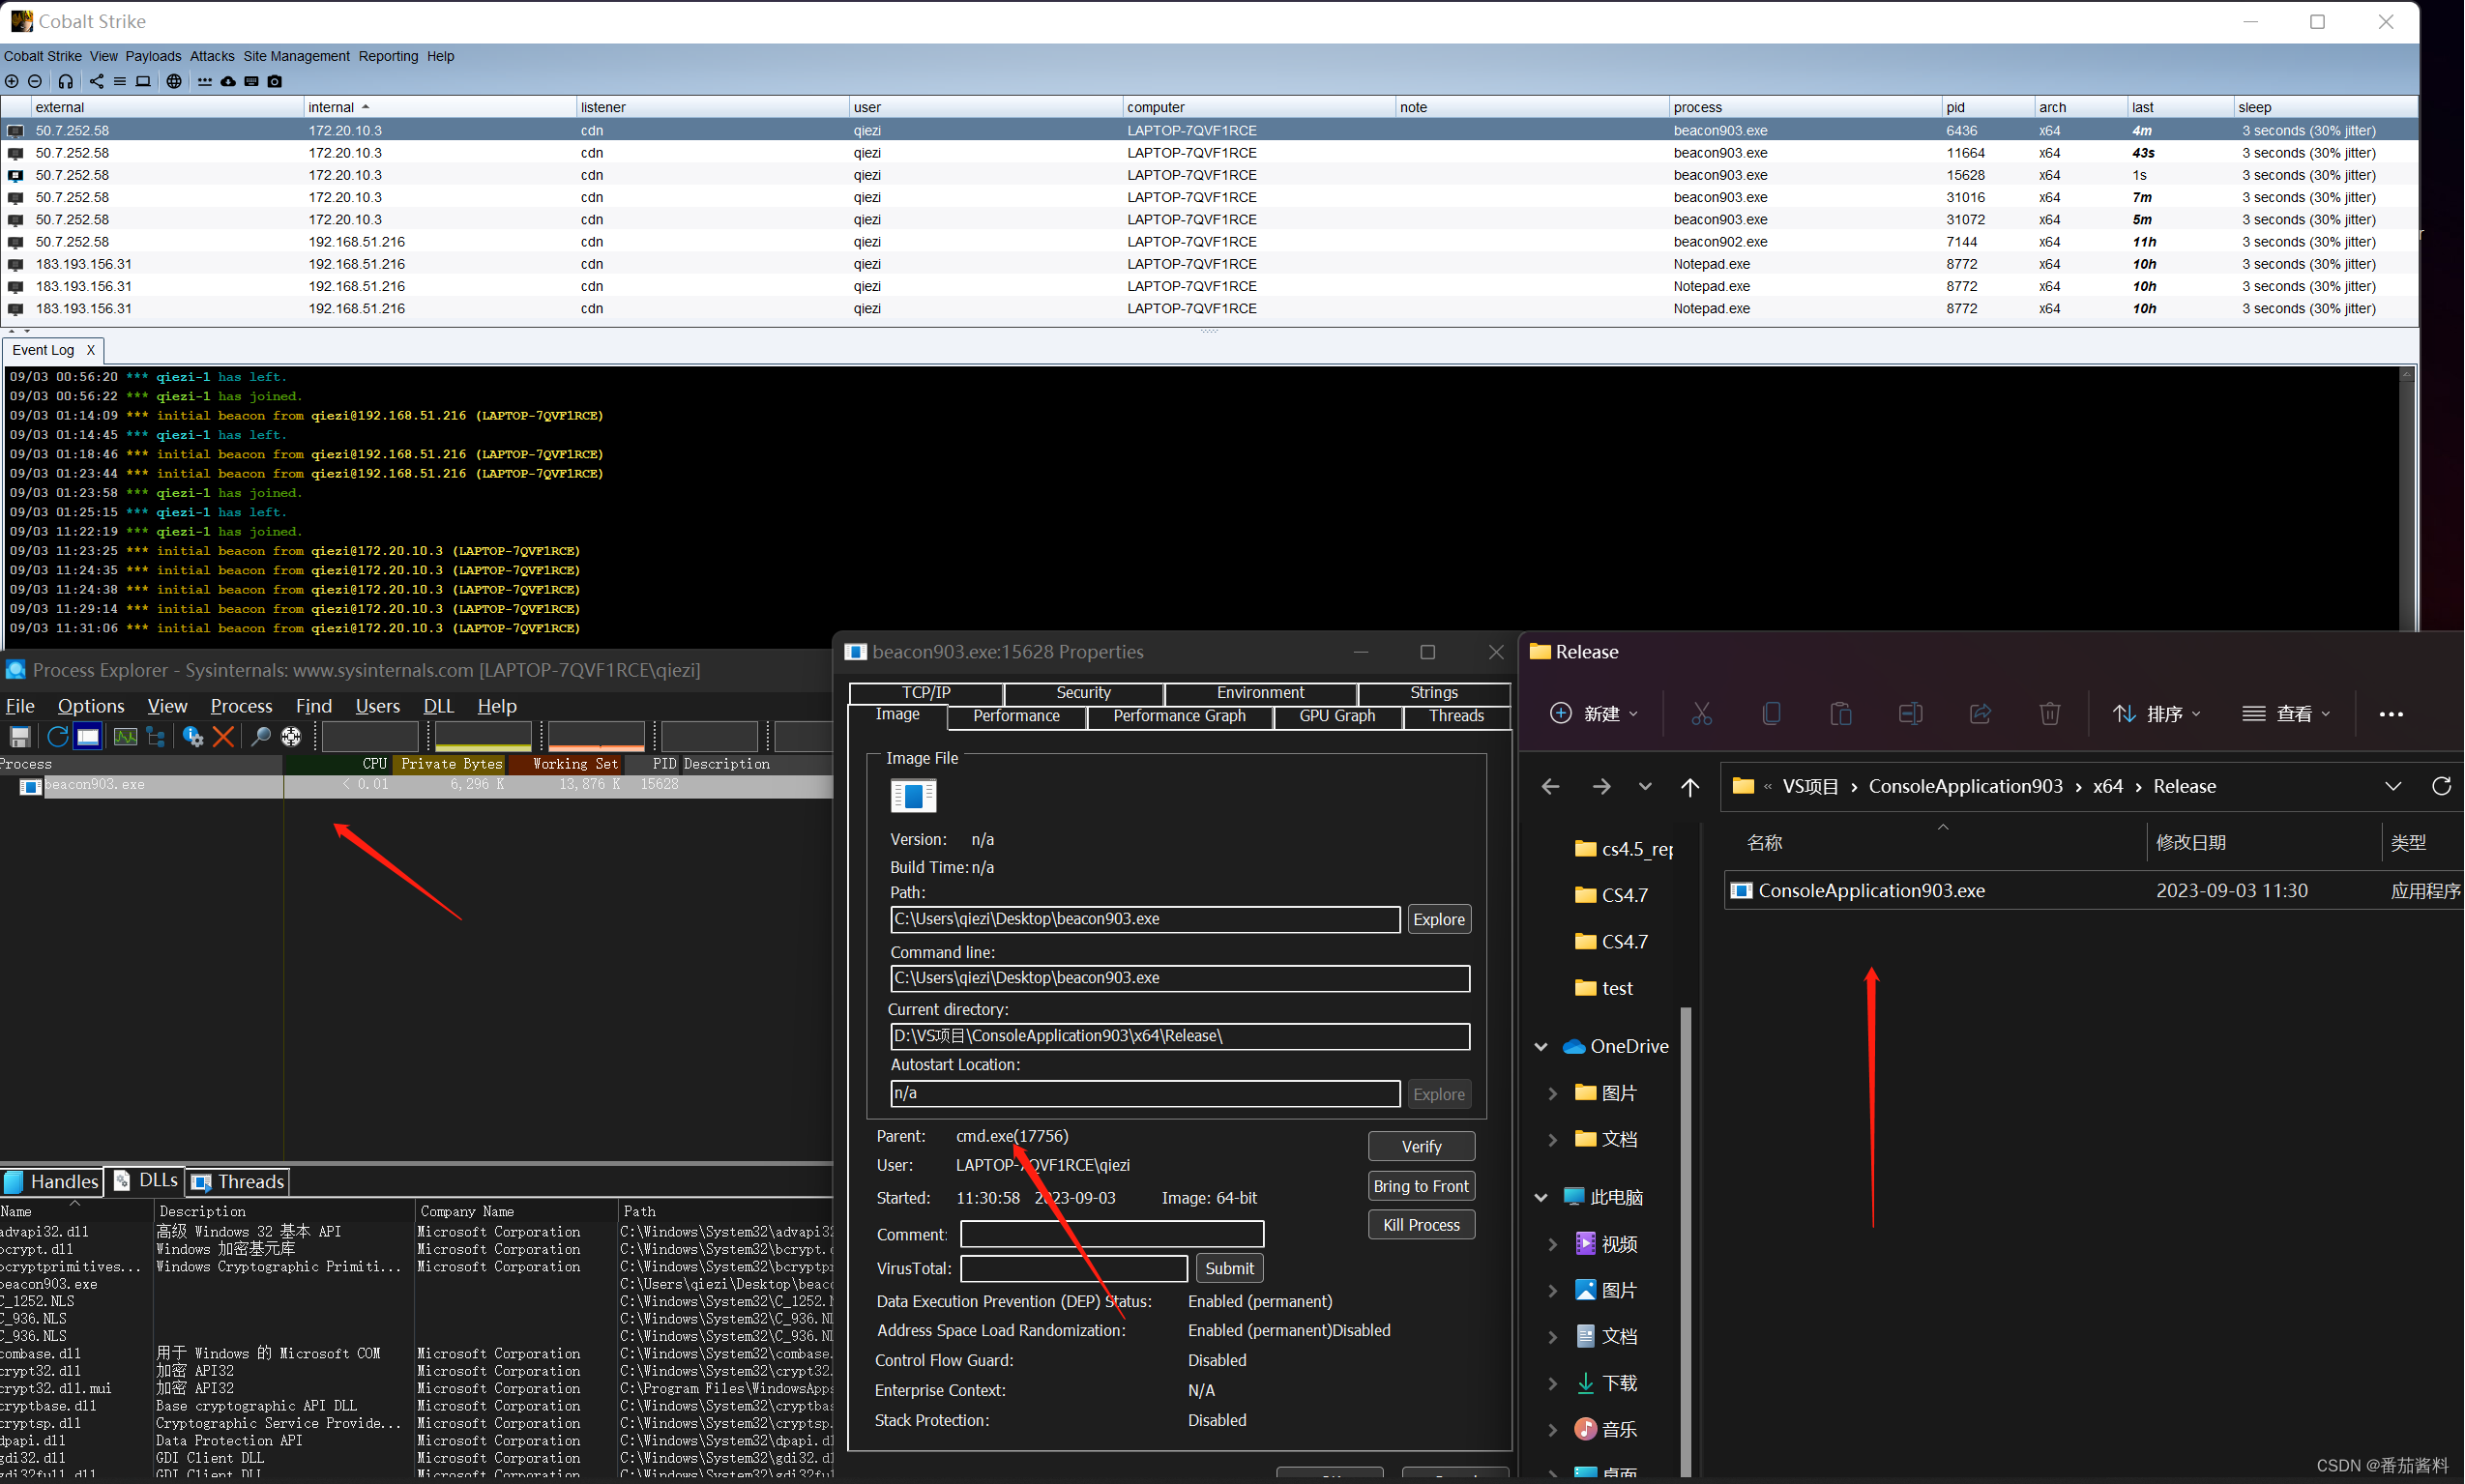Viewport: 2465px width, 1484px height.
Task: Click the Properties info-gear icon in Process Explorer
Action: pos(192,737)
